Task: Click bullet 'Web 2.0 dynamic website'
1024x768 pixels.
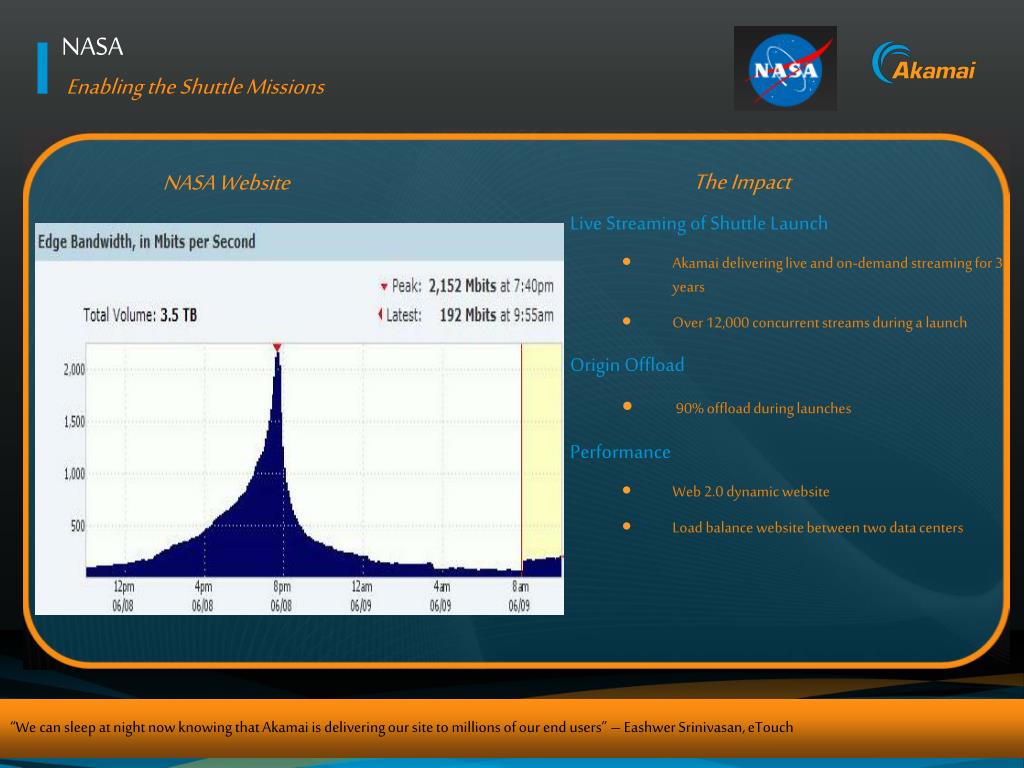Action: (x=750, y=492)
